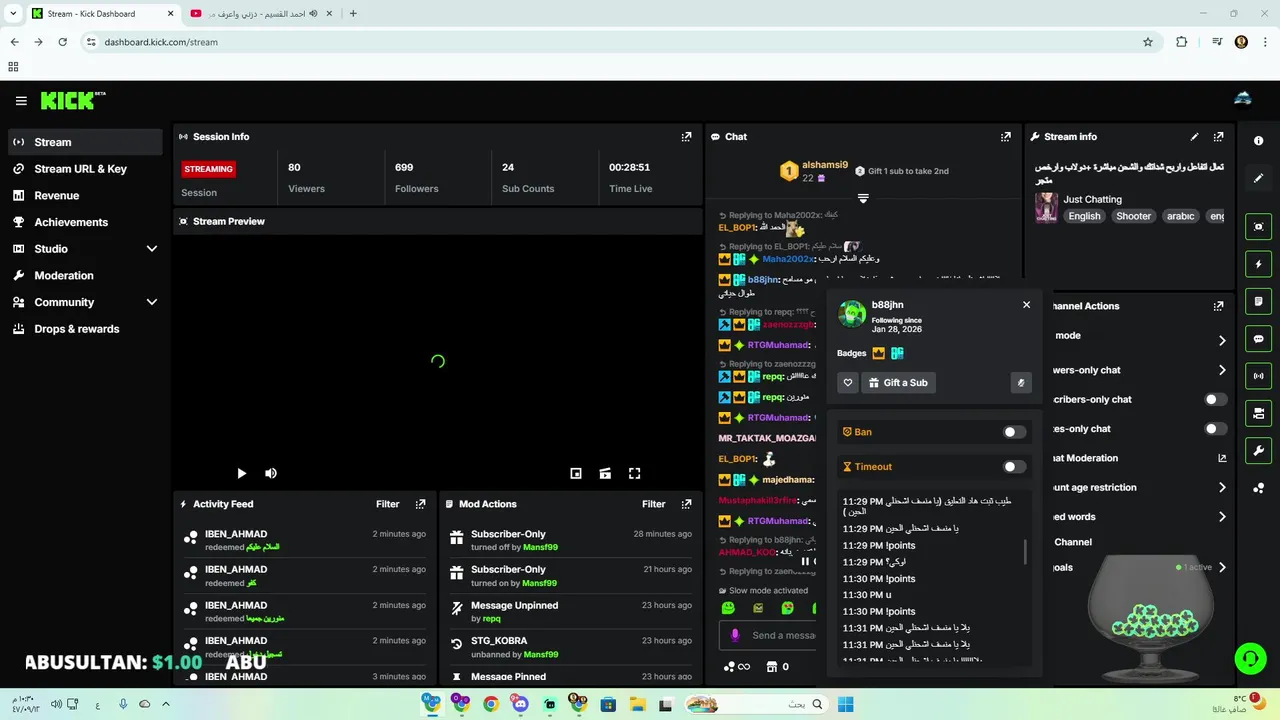Toggle the lightning bolt widget in right rail
The height and width of the screenshot is (720, 1280).
coord(1258,264)
